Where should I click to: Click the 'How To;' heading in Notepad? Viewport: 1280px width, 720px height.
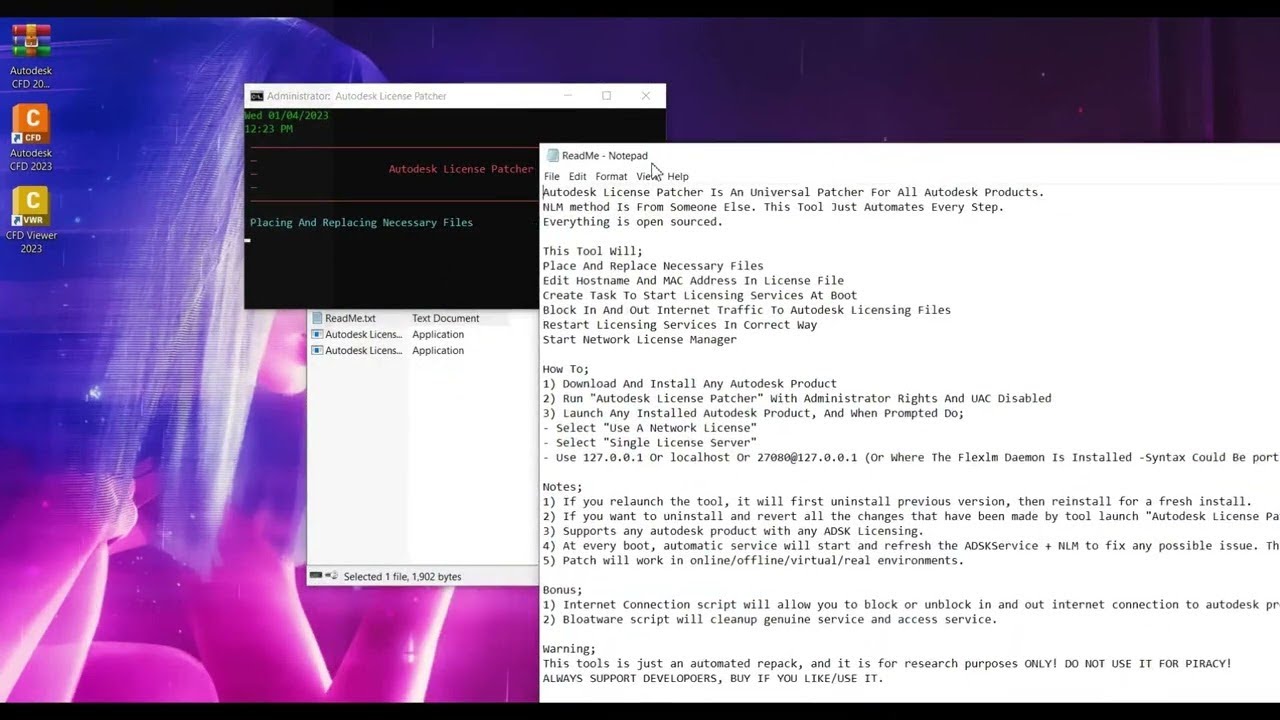coord(566,369)
